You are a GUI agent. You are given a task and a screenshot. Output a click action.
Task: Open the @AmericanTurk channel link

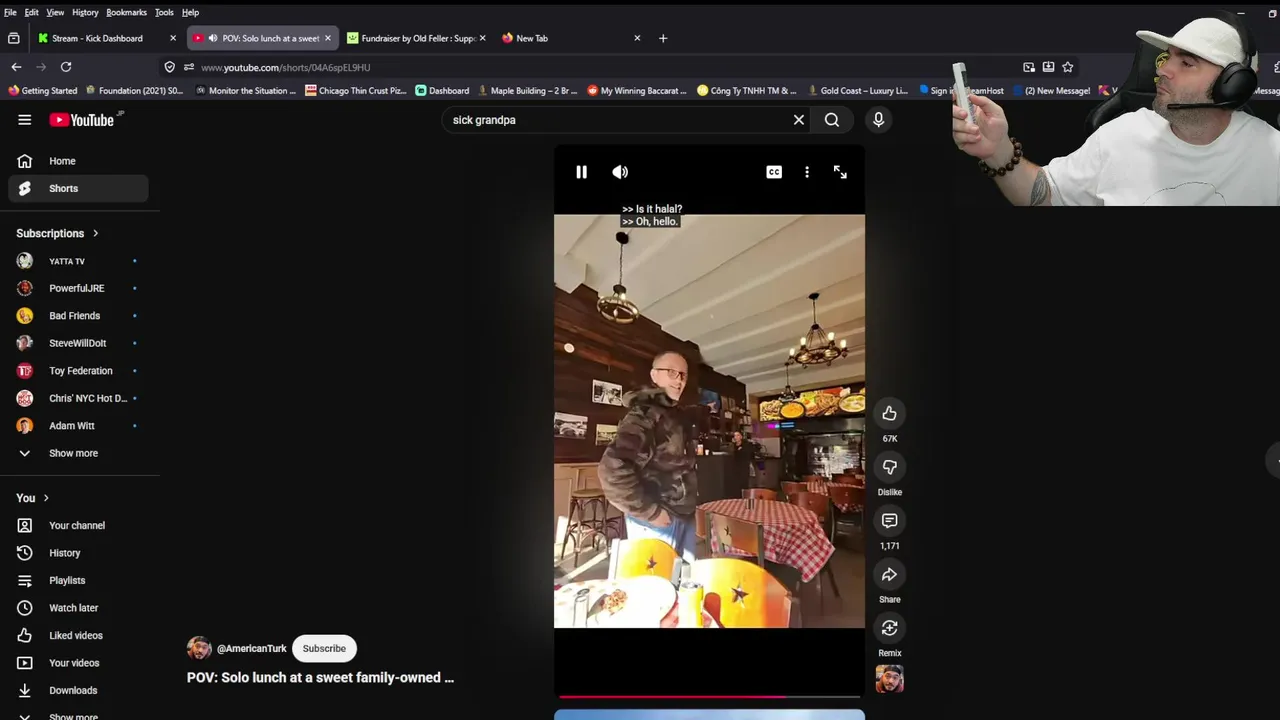pos(251,648)
